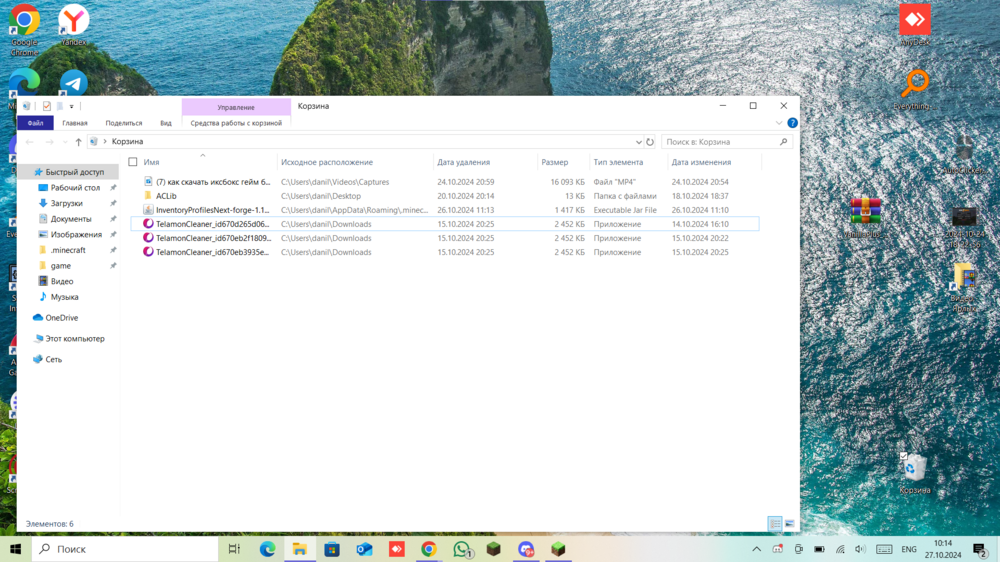Open the WinRAR VanillaPlus archive on desktop
1000x562 pixels.
click(x=864, y=217)
